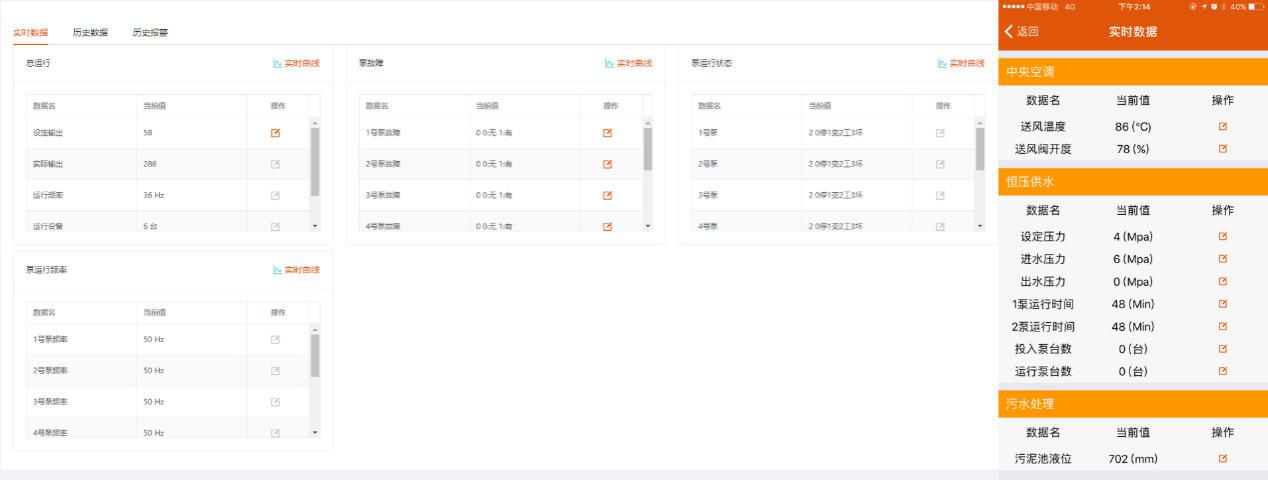This screenshot has width=1268, height=480.
Task: Select the 设定输出 row name
Action: (x=48, y=133)
